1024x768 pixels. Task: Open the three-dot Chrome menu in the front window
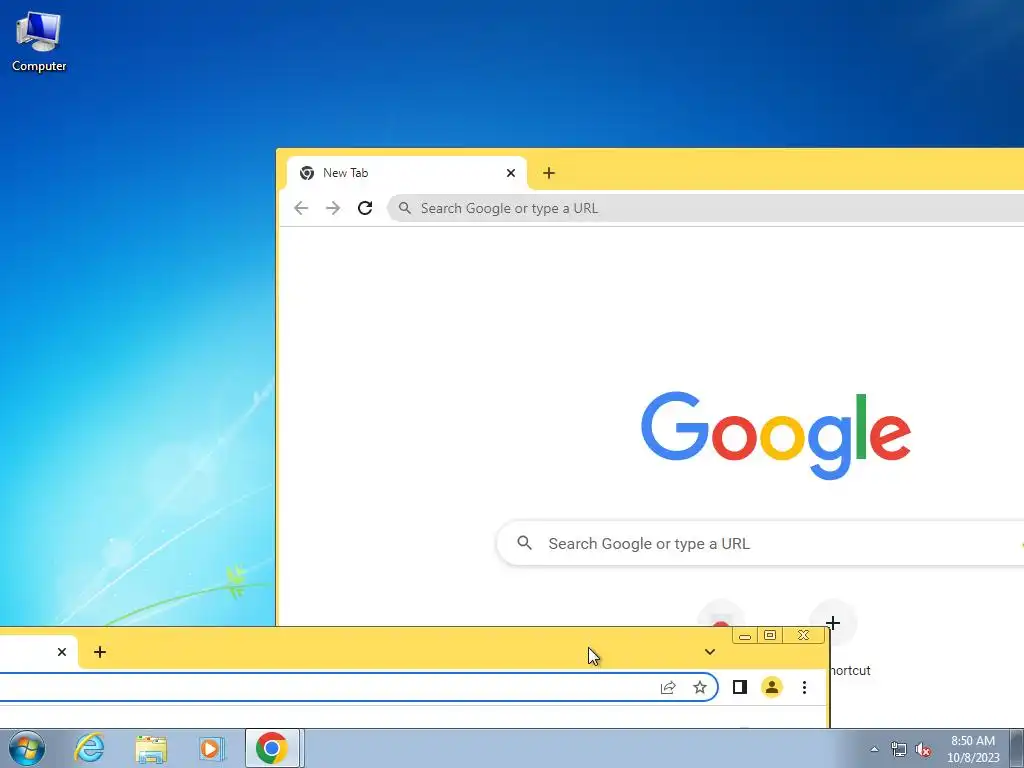pos(805,687)
